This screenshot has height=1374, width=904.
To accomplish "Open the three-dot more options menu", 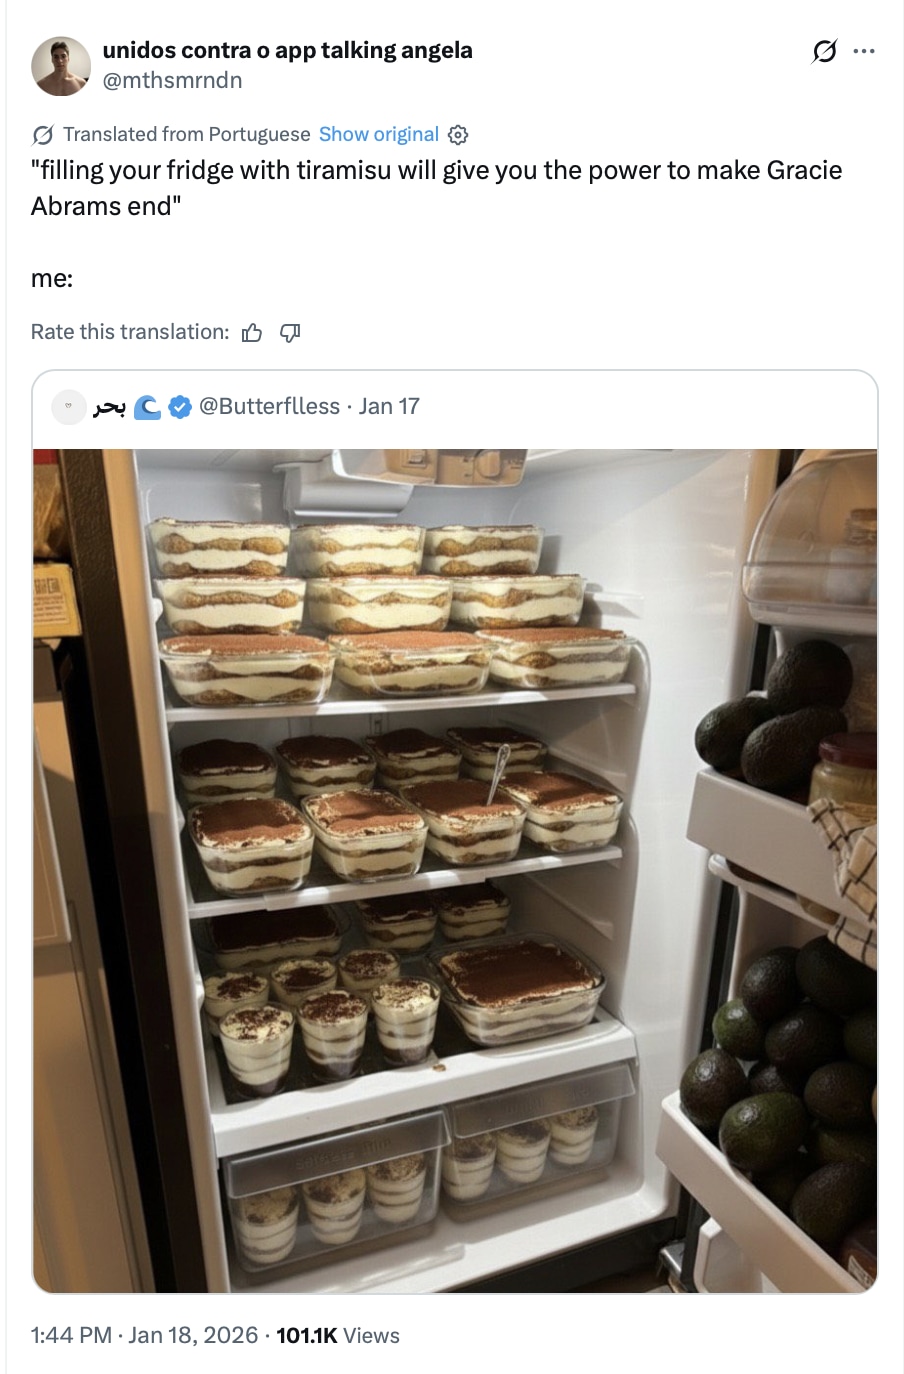I will (864, 51).
